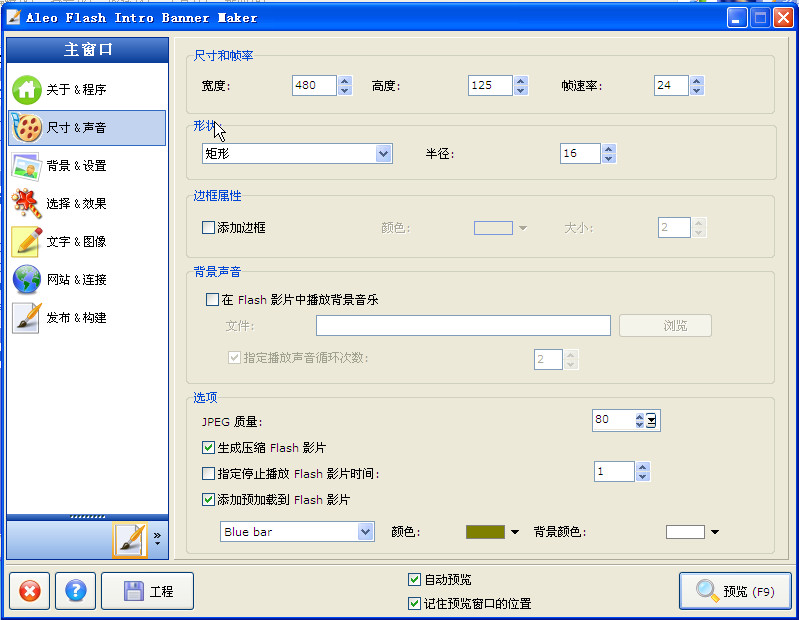799x620 pixels.
Task: Open 选择 & 效果 magic wand icon
Action: coord(26,204)
